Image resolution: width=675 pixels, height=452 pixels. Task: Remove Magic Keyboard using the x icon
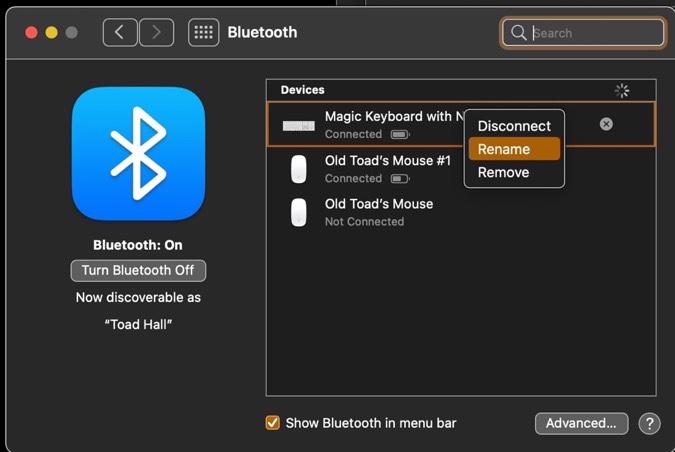606,124
